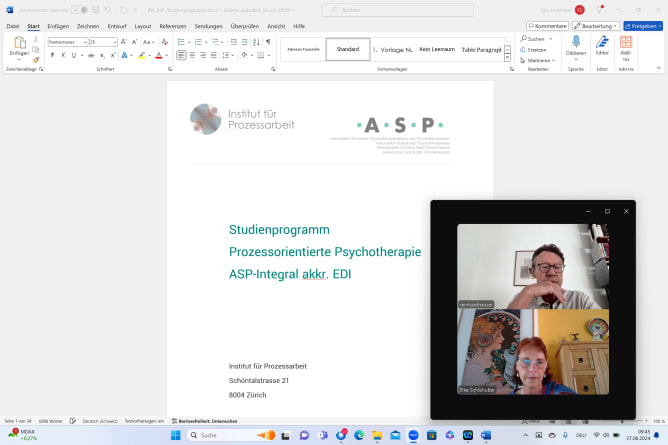Click the lightbulb notification icon in title bar

tap(600, 10)
